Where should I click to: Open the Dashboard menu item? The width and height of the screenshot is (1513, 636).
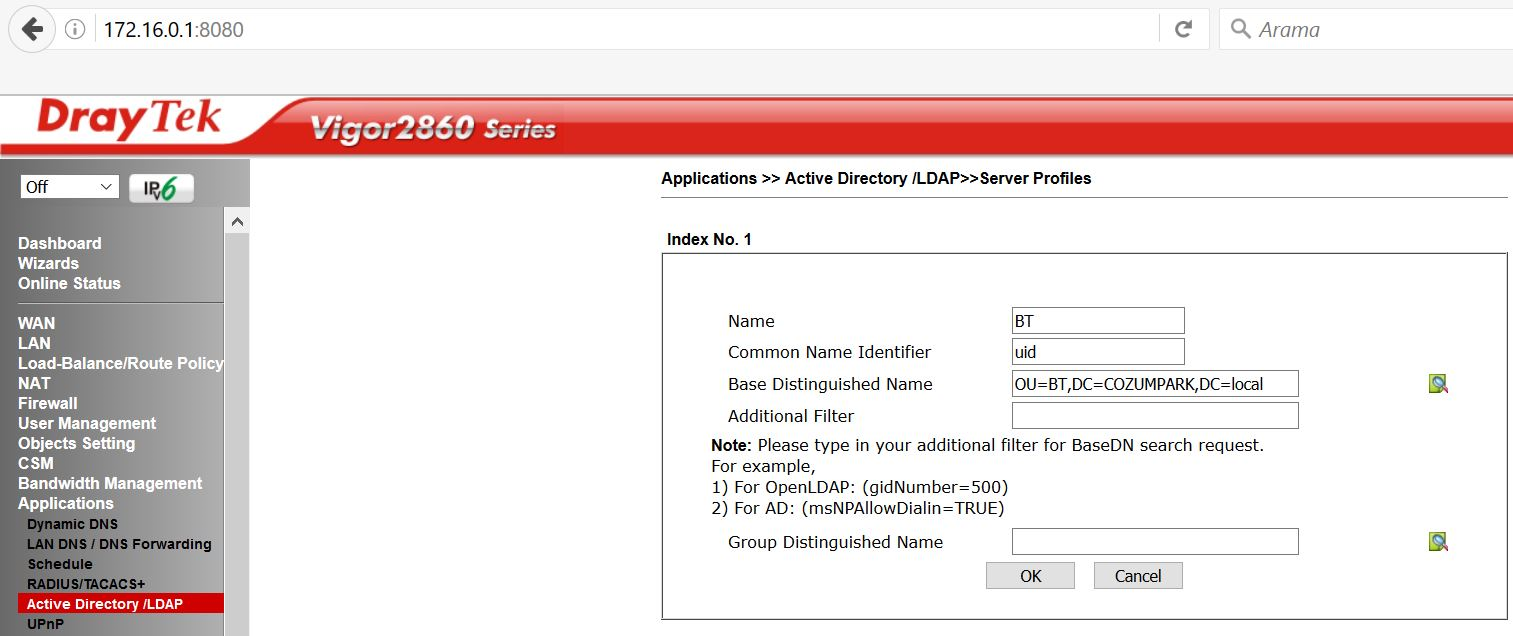tap(59, 243)
